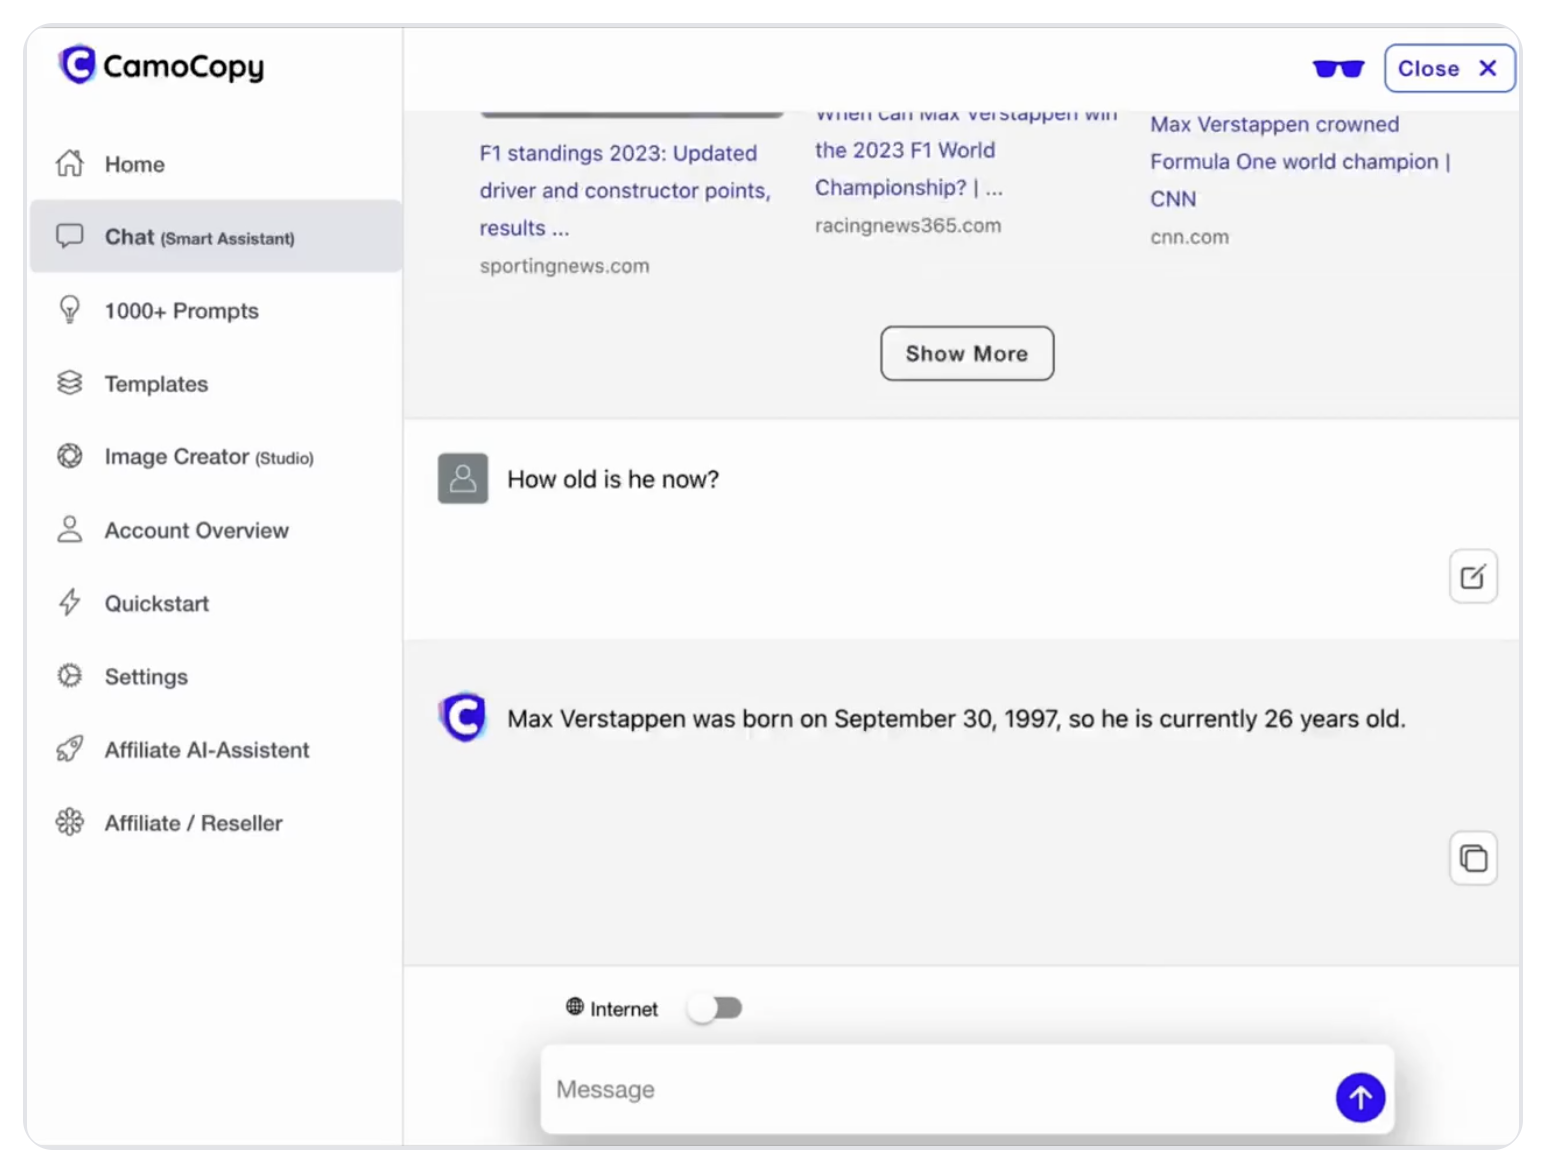Click into the Message input field
The width and height of the screenshot is (1564, 1156).
[x=930, y=1089]
